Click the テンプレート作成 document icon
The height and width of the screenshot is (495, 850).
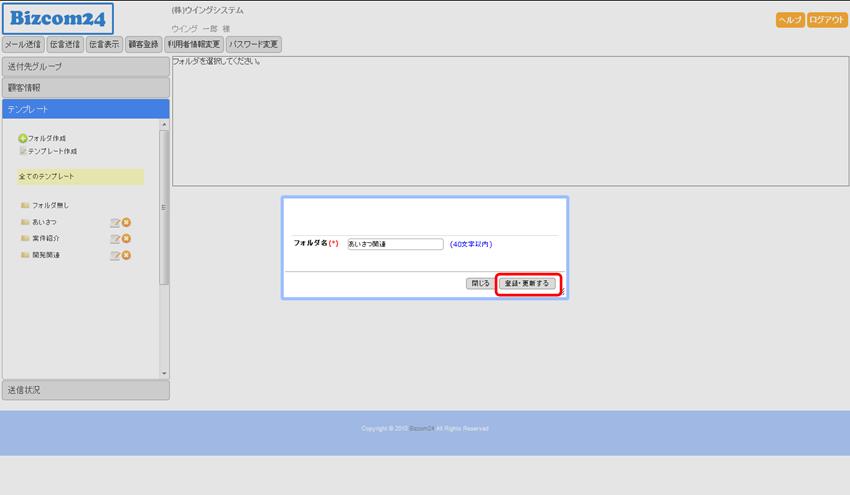pyautogui.click(x=22, y=151)
